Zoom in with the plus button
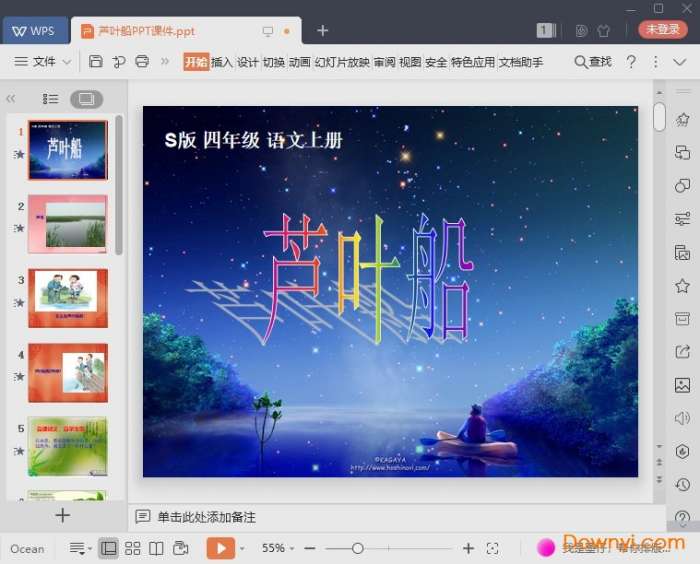This screenshot has width=700, height=564. [x=468, y=548]
